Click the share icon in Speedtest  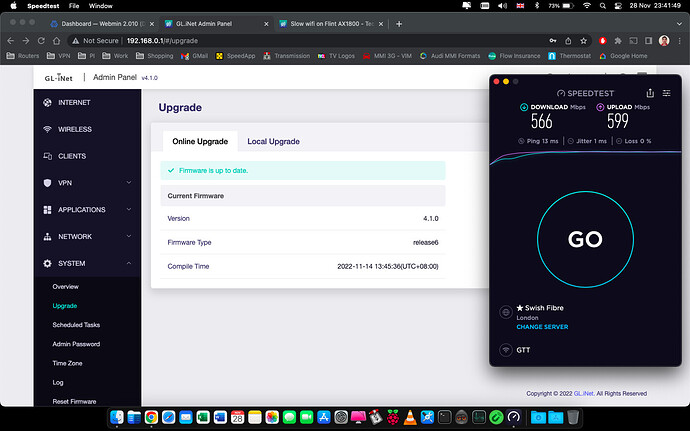[650, 93]
